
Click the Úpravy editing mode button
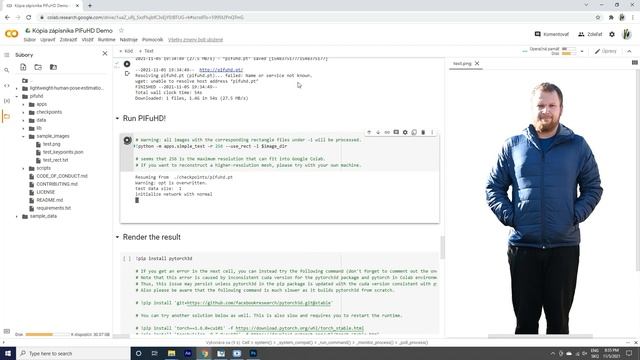tap(605, 51)
